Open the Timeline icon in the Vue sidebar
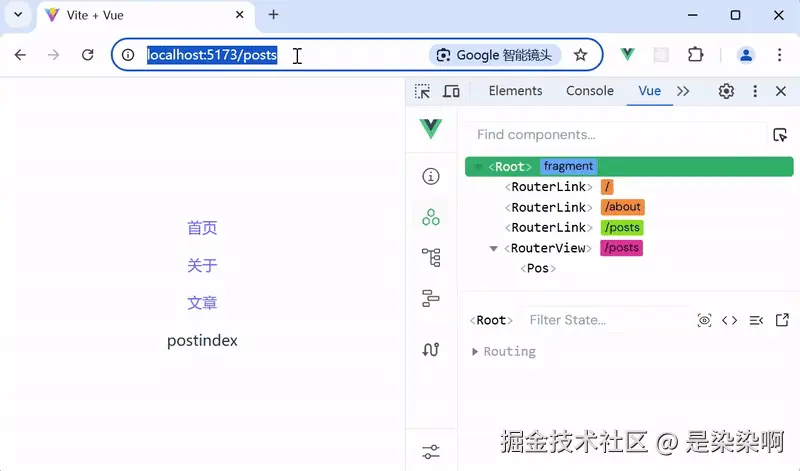Image resolution: width=800 pixels, height=471 pixels. point(431,298)
